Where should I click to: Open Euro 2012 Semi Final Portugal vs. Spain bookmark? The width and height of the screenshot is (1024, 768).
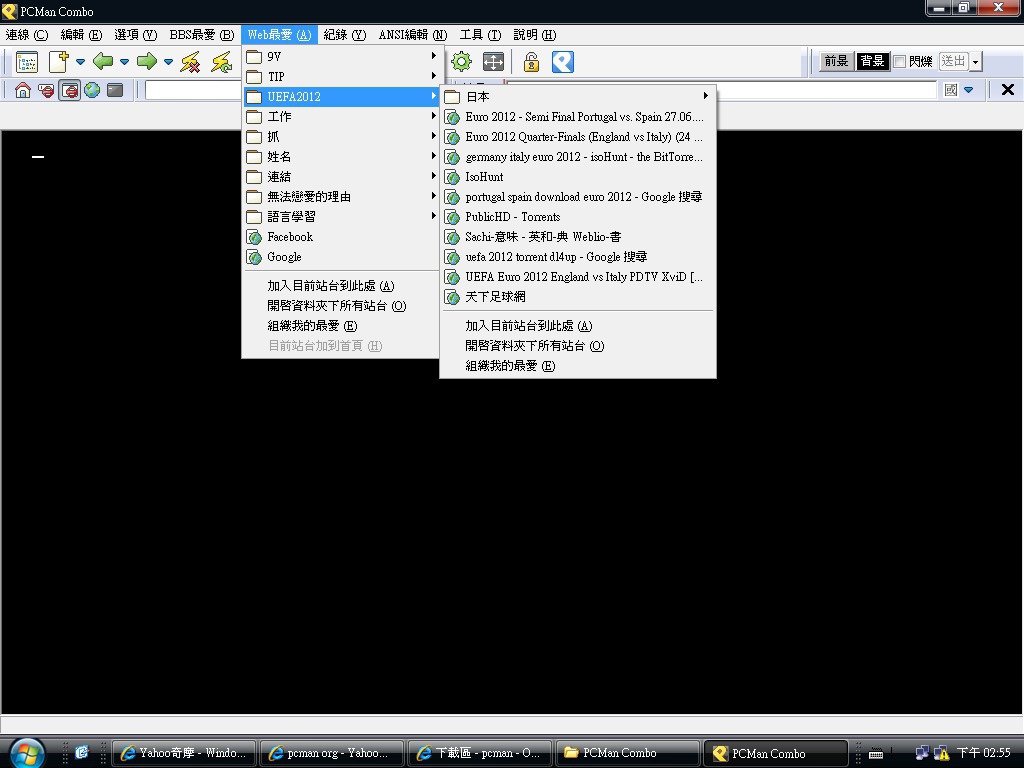coord(578,117)
